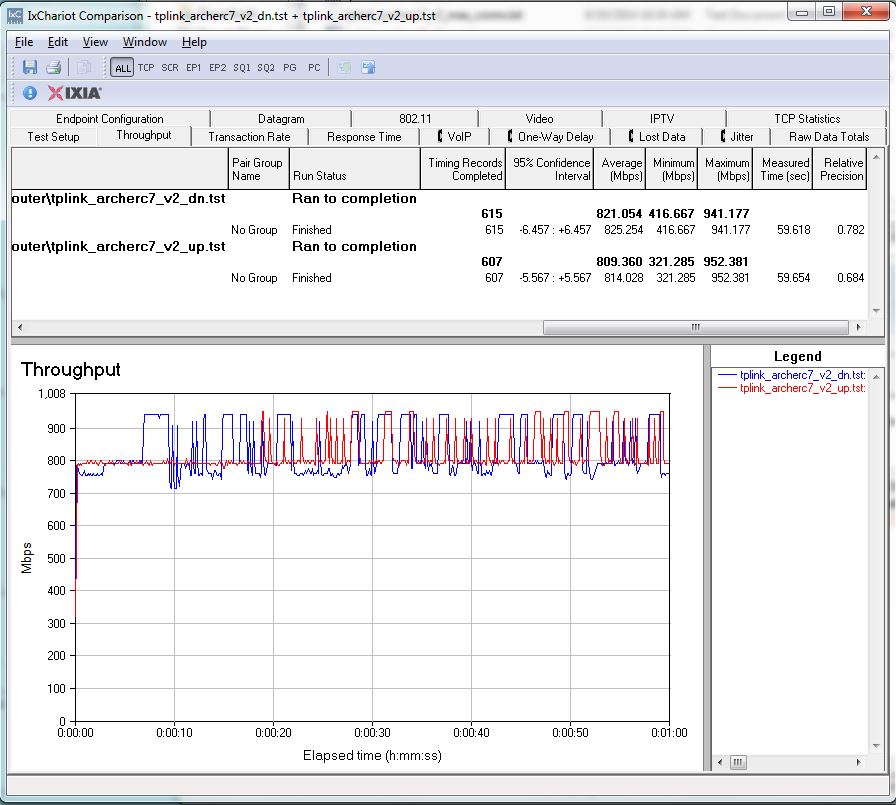This screenshot has width=896, height=805.
Task: Switch to Endpoint Configuration tab
Action: point(110,119)
